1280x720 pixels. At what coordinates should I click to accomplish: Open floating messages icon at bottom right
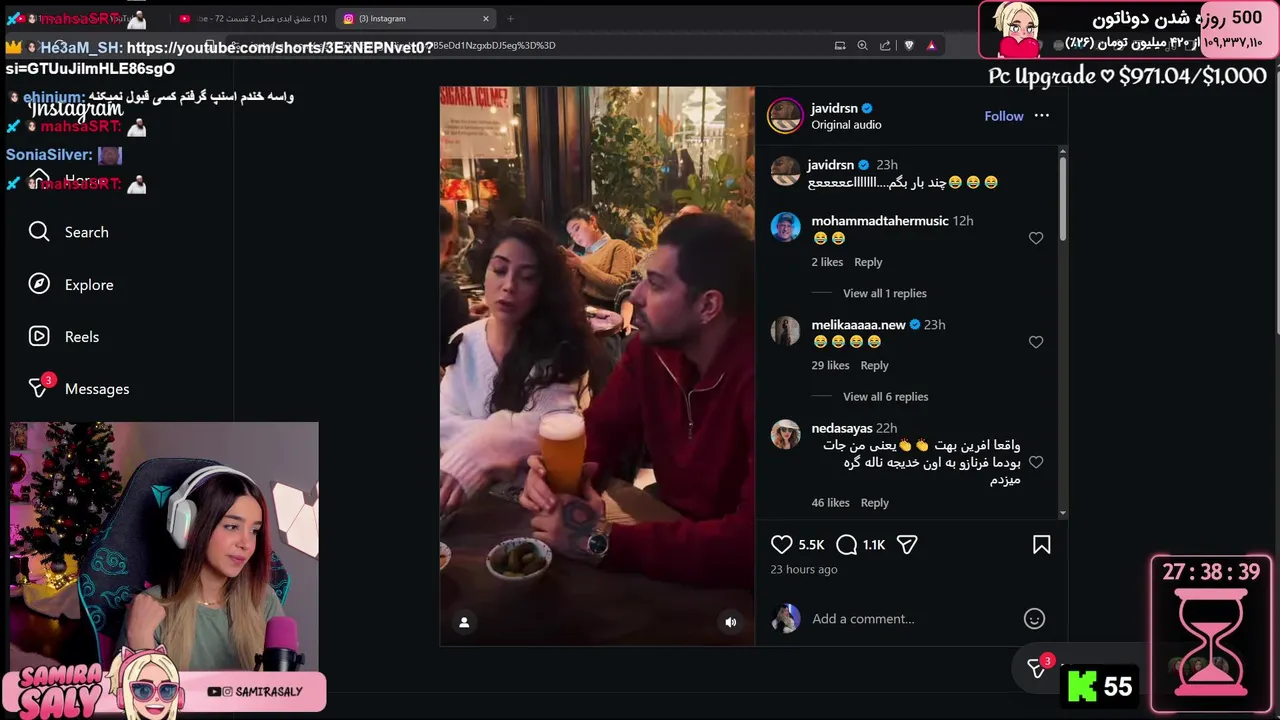(1039, 668)
